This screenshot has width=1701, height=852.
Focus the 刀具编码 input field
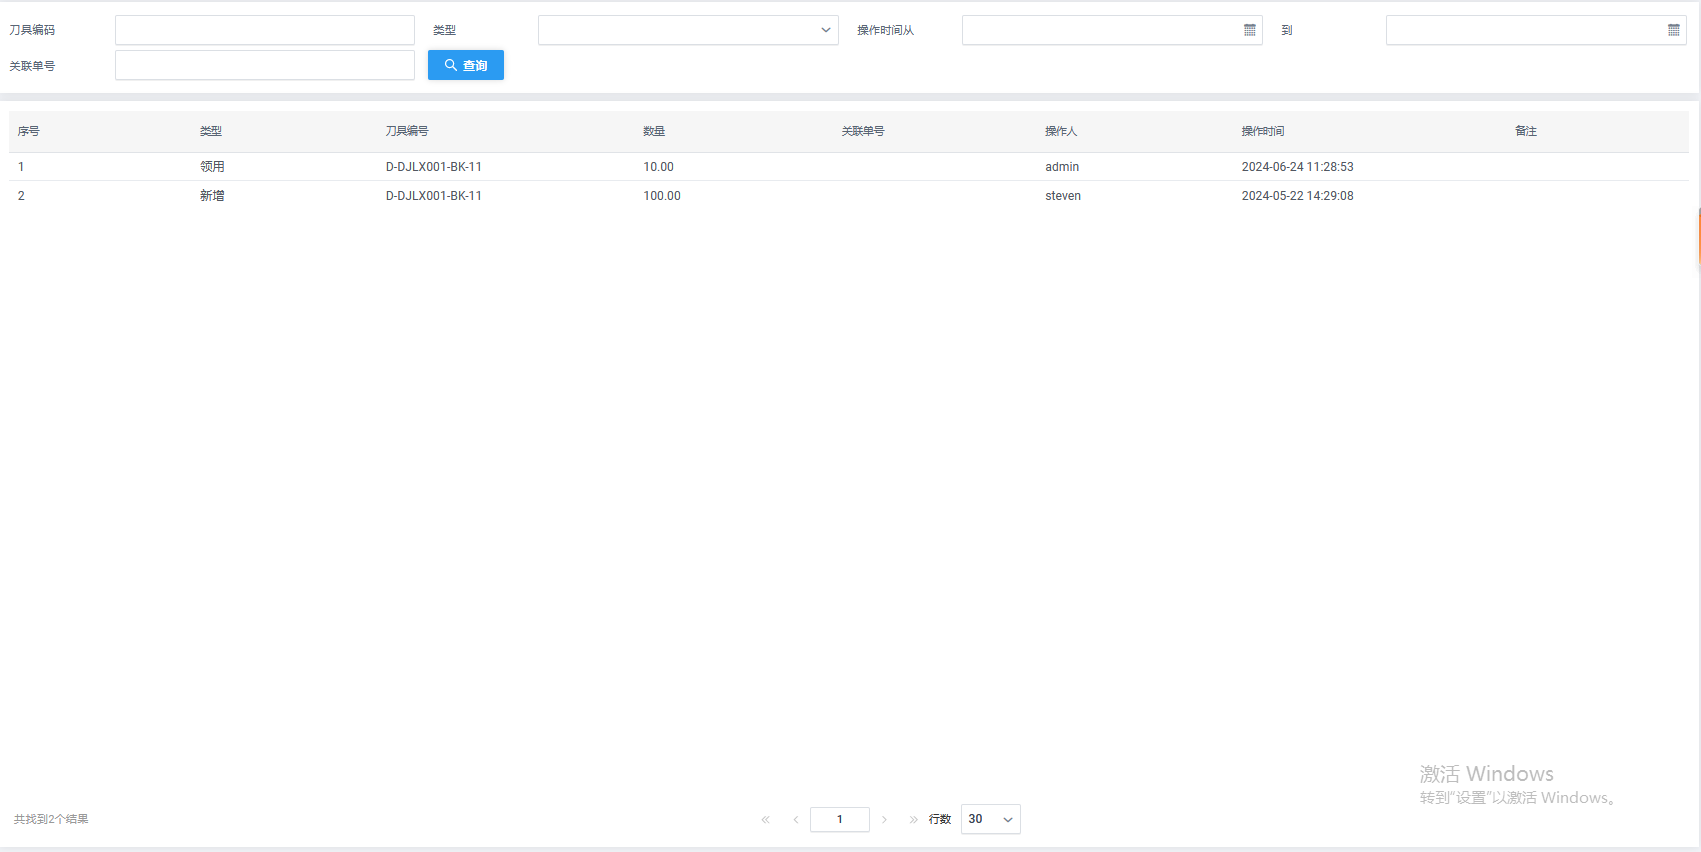(264, 30)
